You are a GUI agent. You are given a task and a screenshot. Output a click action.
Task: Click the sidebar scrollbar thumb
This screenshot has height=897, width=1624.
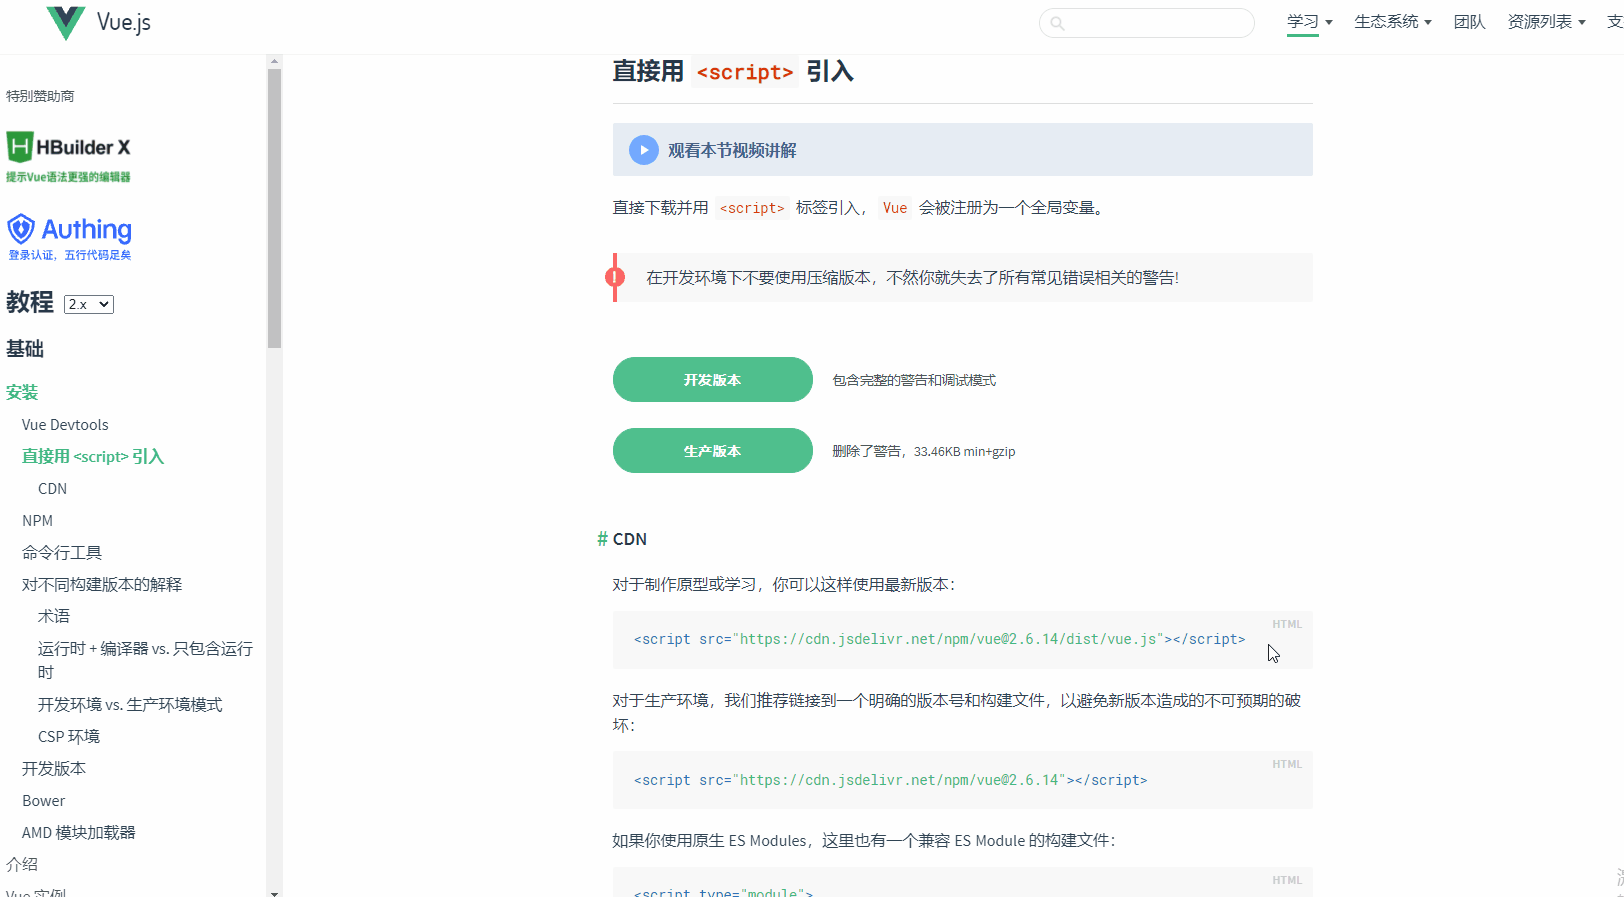(x=274, y=208)
